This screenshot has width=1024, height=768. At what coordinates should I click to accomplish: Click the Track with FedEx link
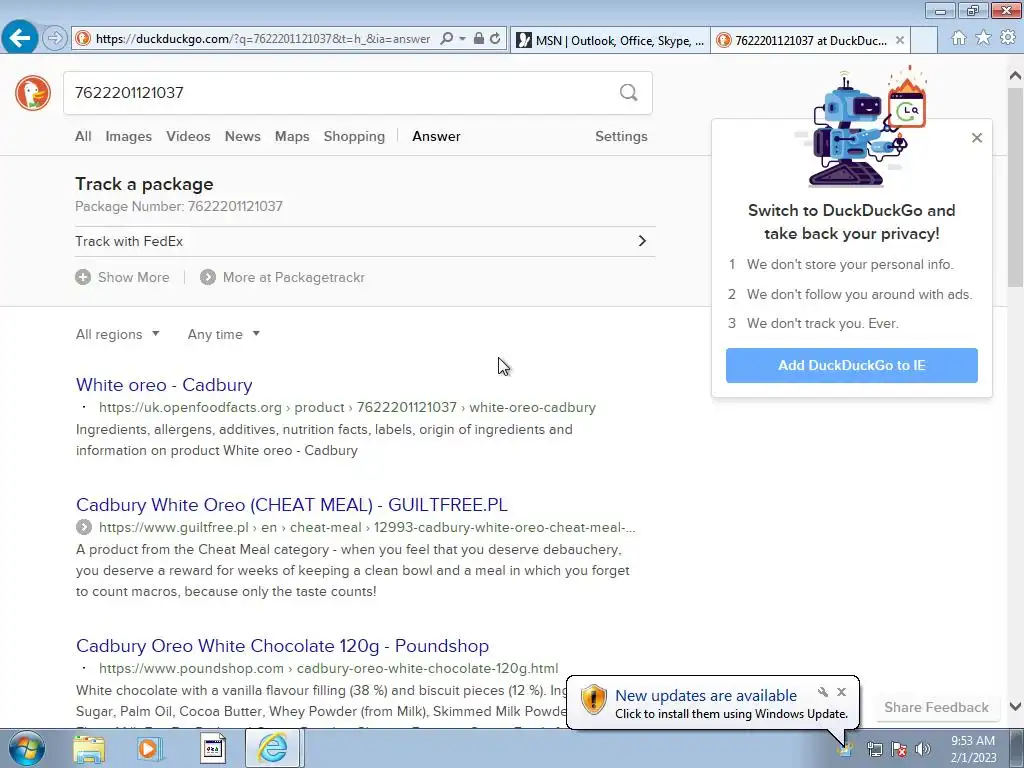point(129,241)
